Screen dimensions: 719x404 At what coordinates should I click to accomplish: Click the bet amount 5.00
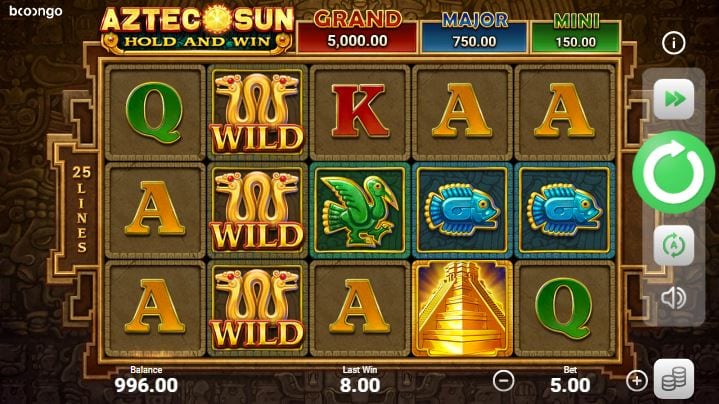pos(570,385)
